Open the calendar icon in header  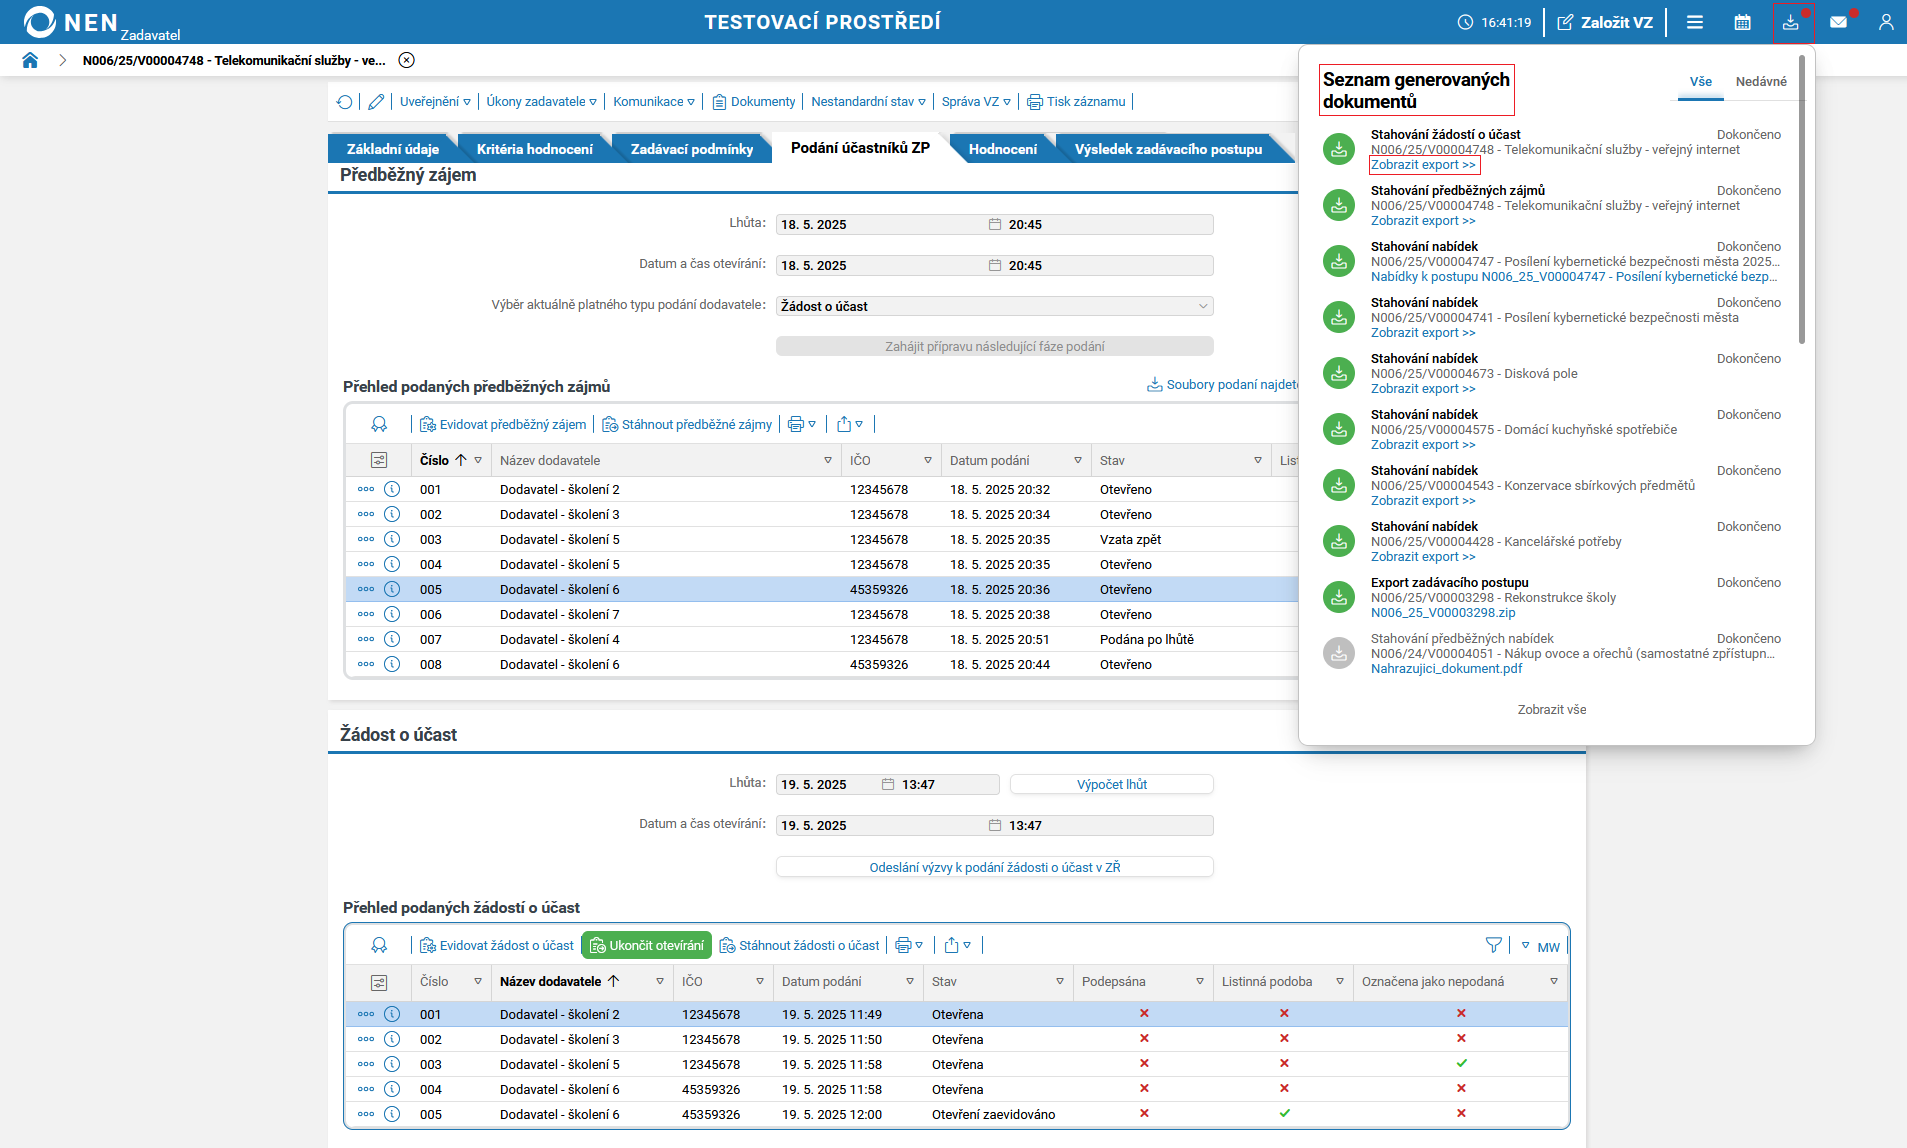pyautogui.click(x=1742, y=22)
